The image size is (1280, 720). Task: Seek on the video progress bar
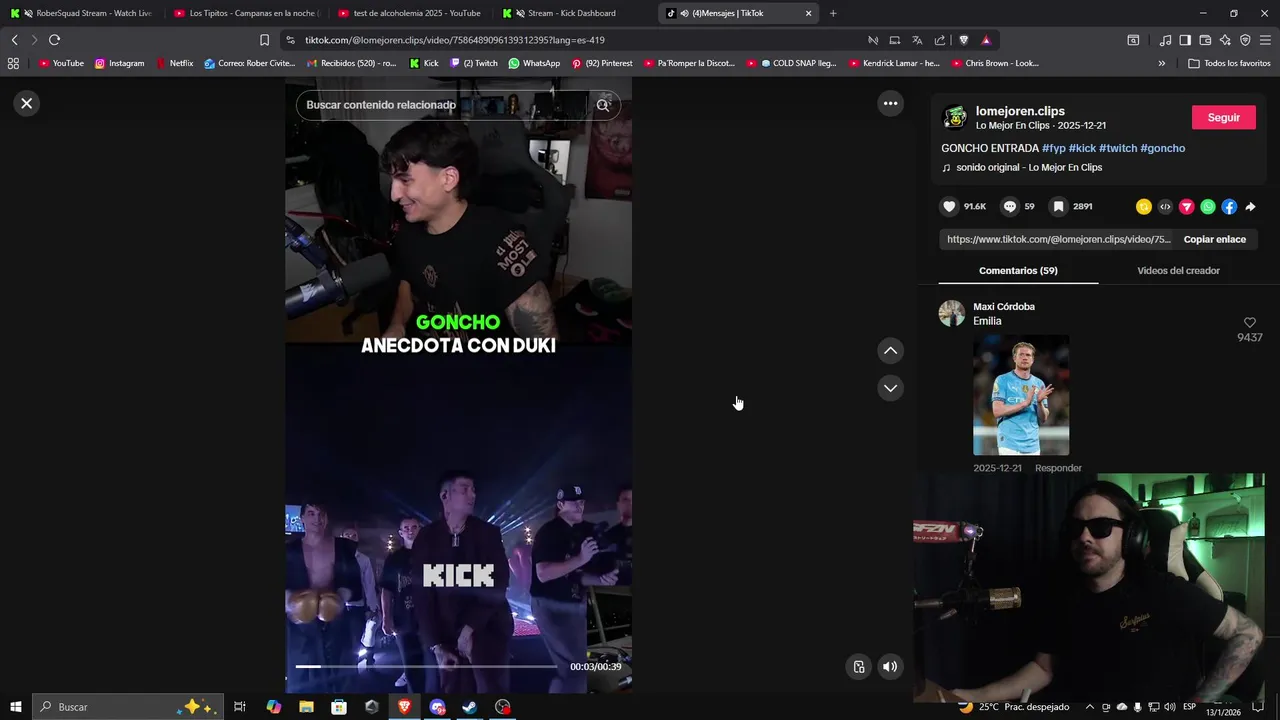click(x=426, y=666)
